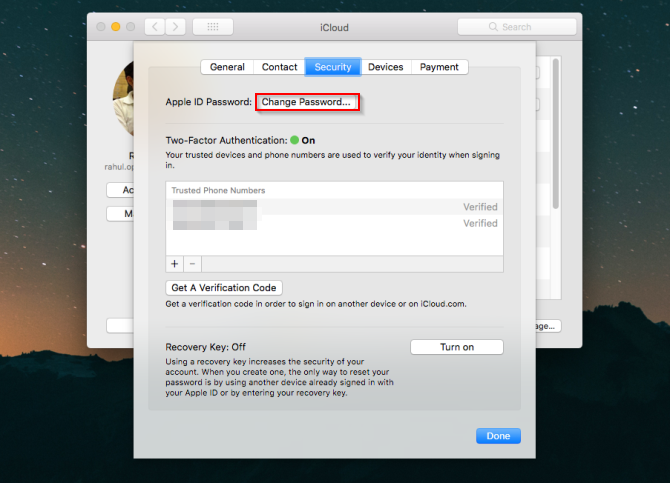Screen dimensions: 670x483
Task: Click the Done button
Action: tap(498, 436)
